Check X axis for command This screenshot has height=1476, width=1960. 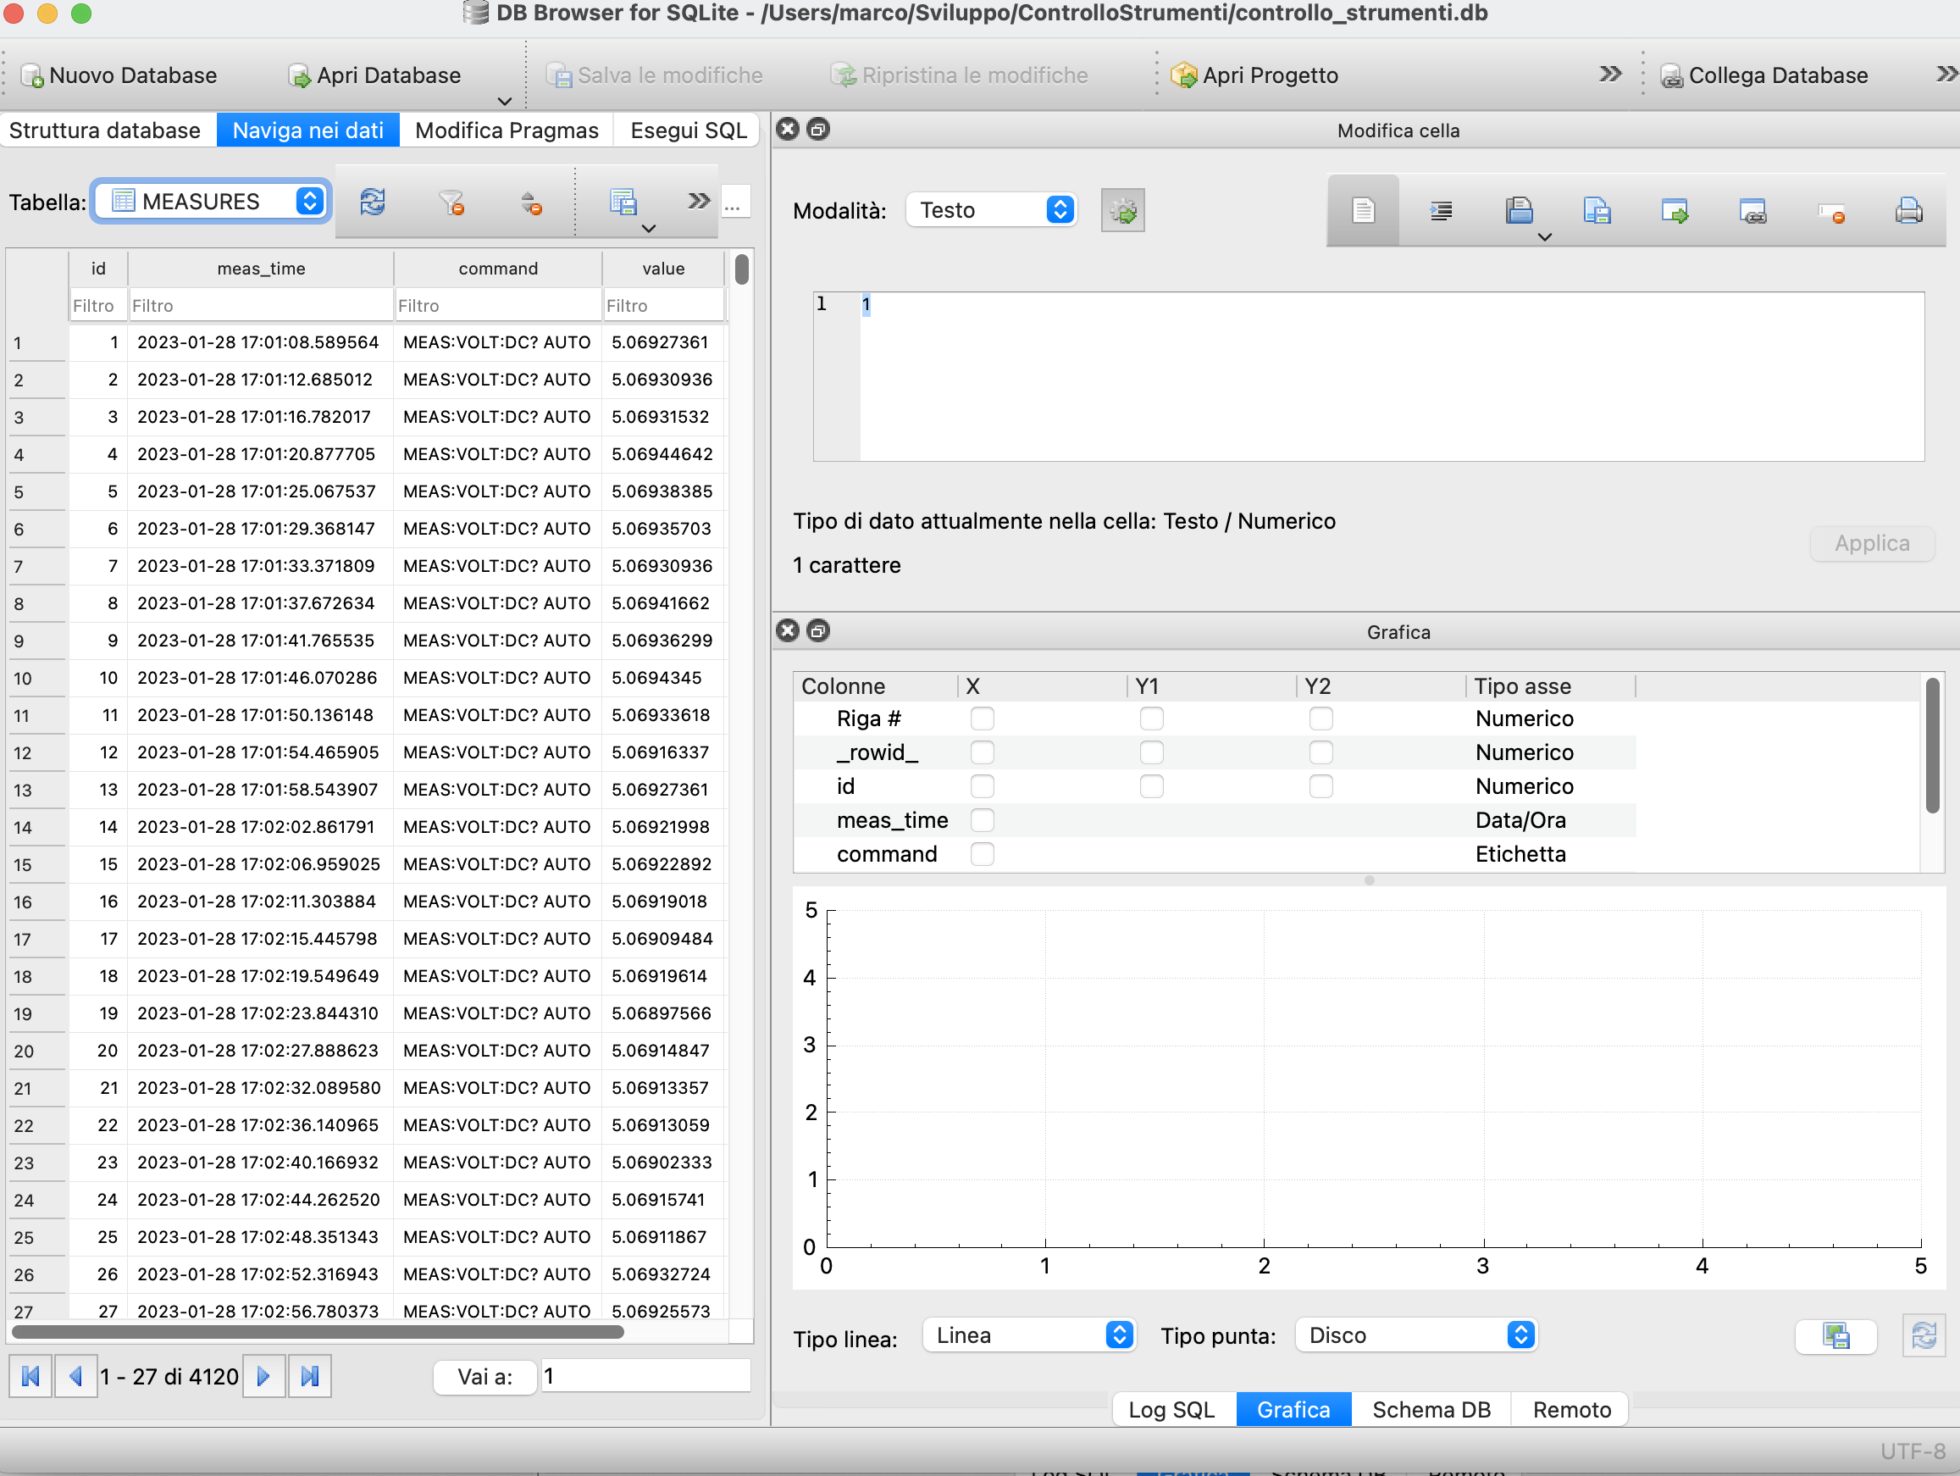tap(983, 854)
